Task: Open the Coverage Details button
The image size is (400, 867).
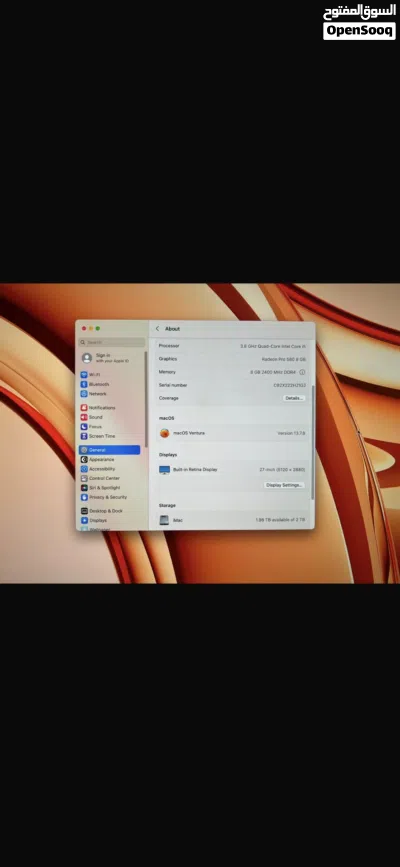Action: pos(294,398)
